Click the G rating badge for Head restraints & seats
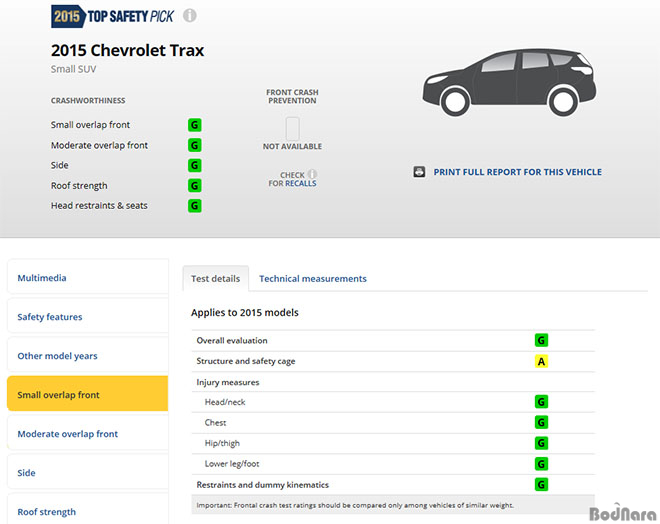Screen dimensions: 660x524 point(194,206)
